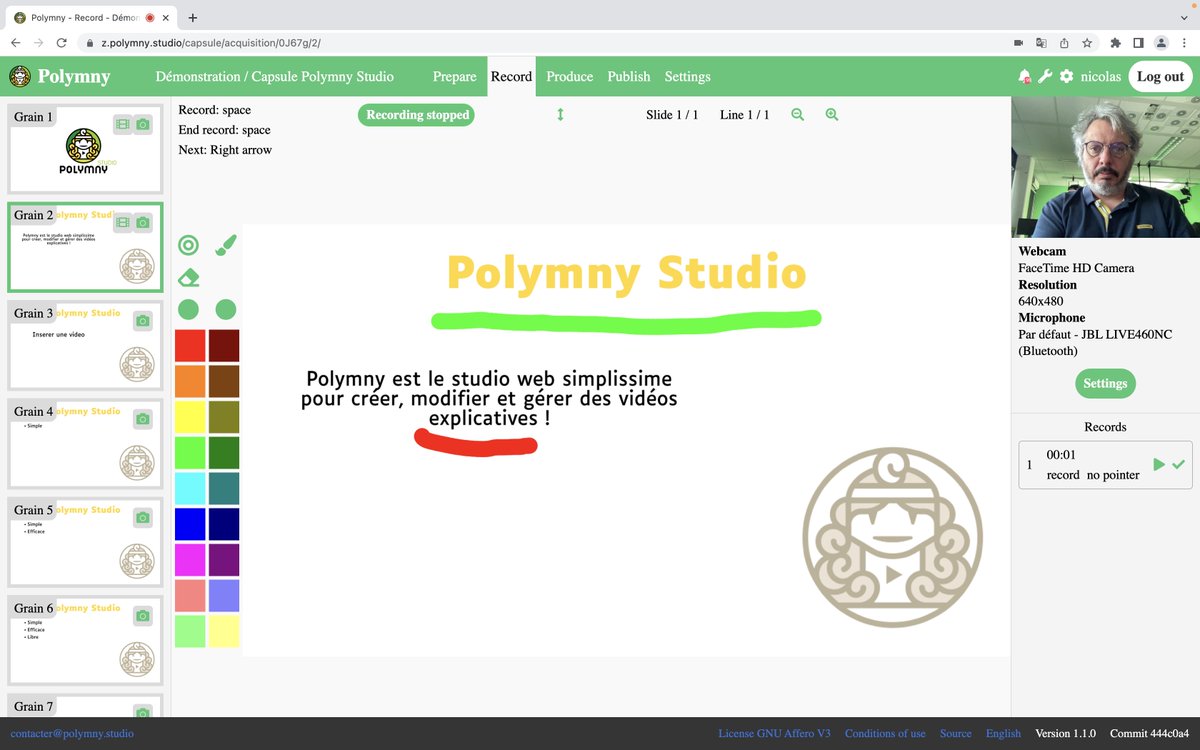Image resolution: width=1200 pixels, height=750 pixels.
Task: Click the browser address bar URL
Action: click(211, 43)
